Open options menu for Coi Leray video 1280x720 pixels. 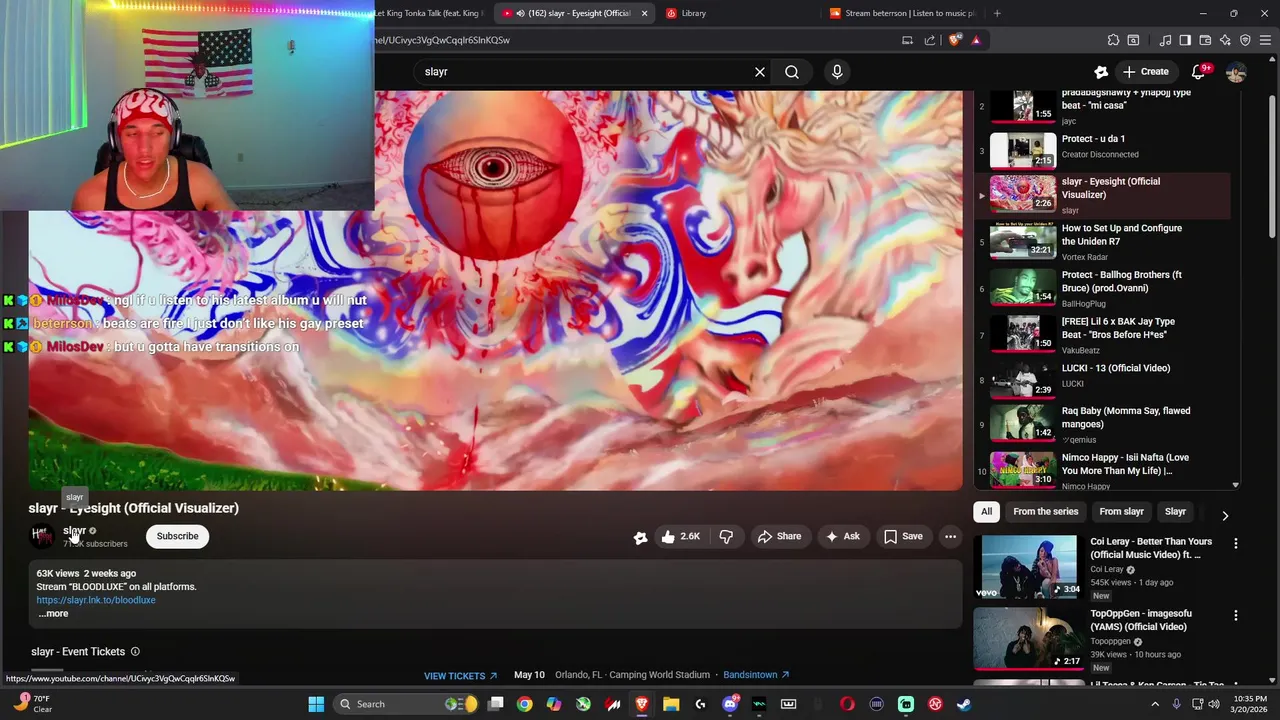point(1235,543)
